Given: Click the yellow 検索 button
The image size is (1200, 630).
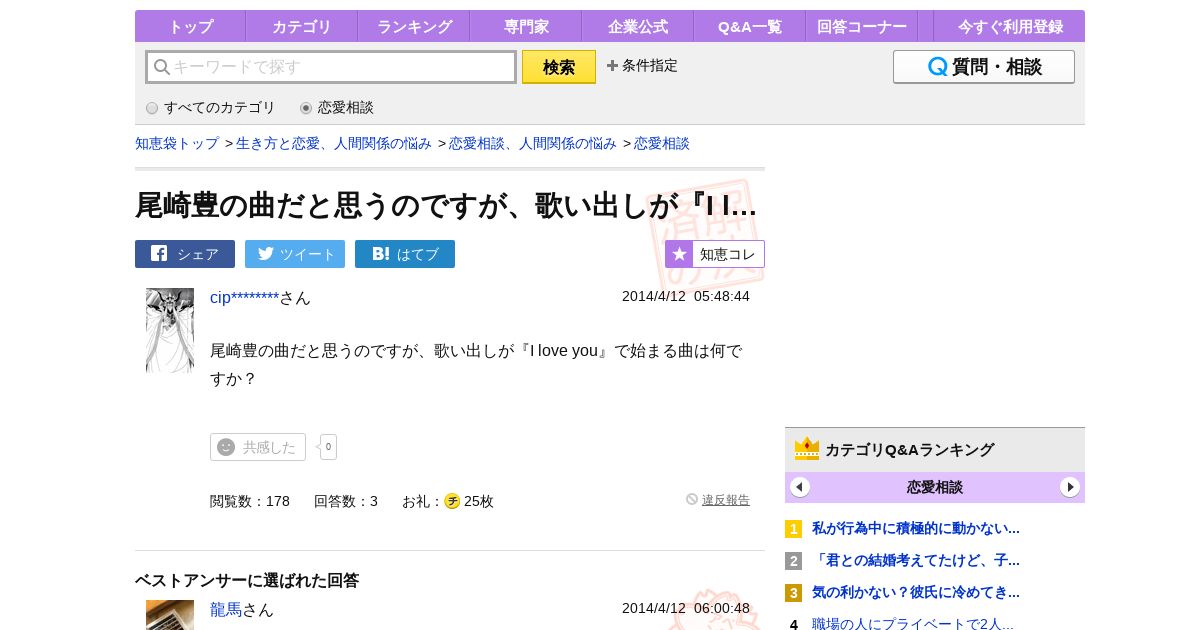Looking at the screenshot, I should [x=559, y=67].
